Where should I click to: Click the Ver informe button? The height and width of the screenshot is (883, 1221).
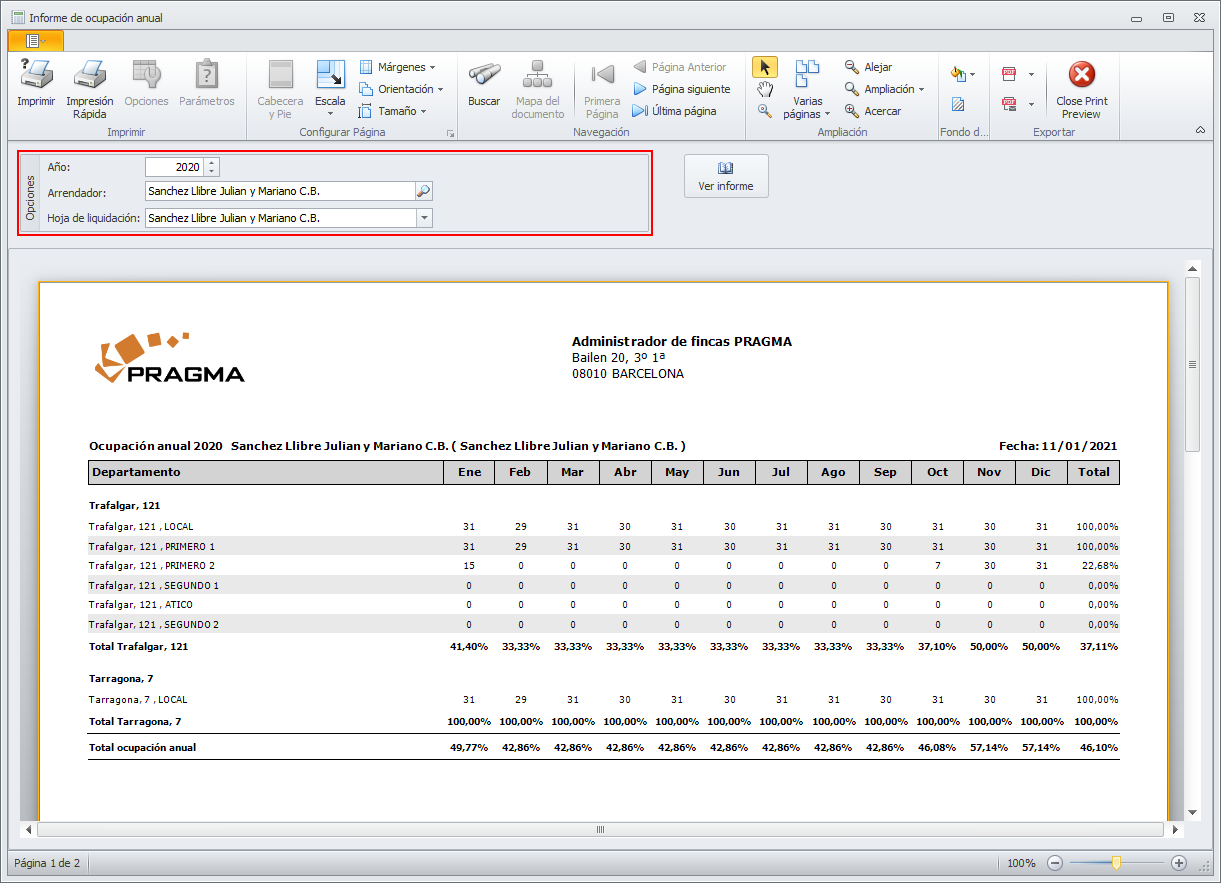pyautogui.click(x=726, y=176)
